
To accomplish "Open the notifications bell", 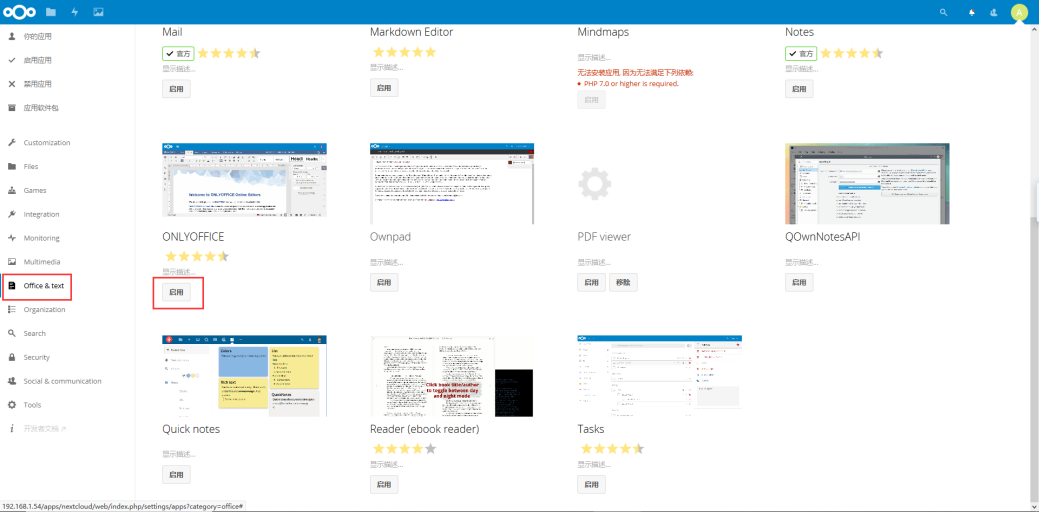I will [x=972, y=12].
